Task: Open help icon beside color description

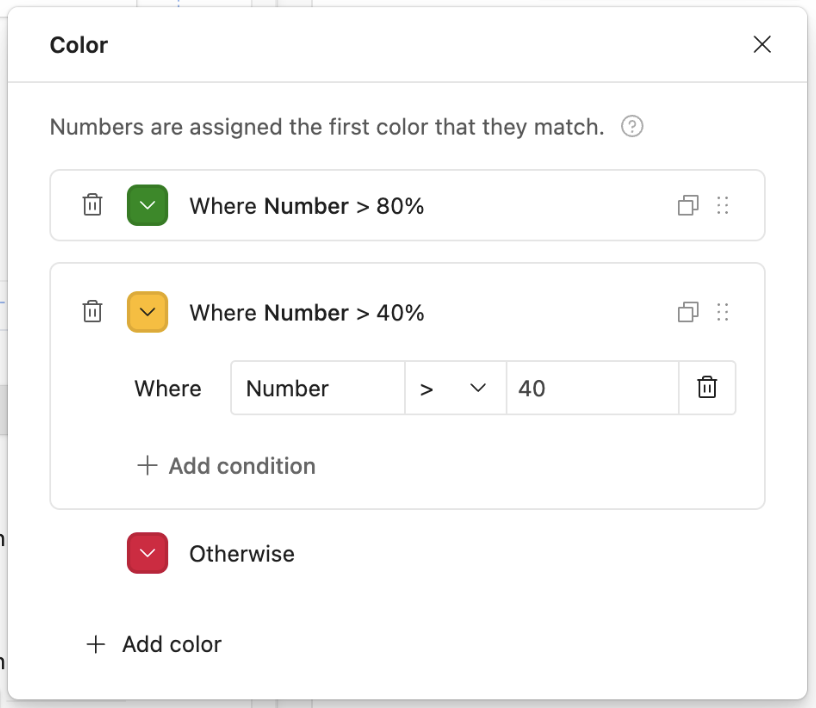Action: 632,127
